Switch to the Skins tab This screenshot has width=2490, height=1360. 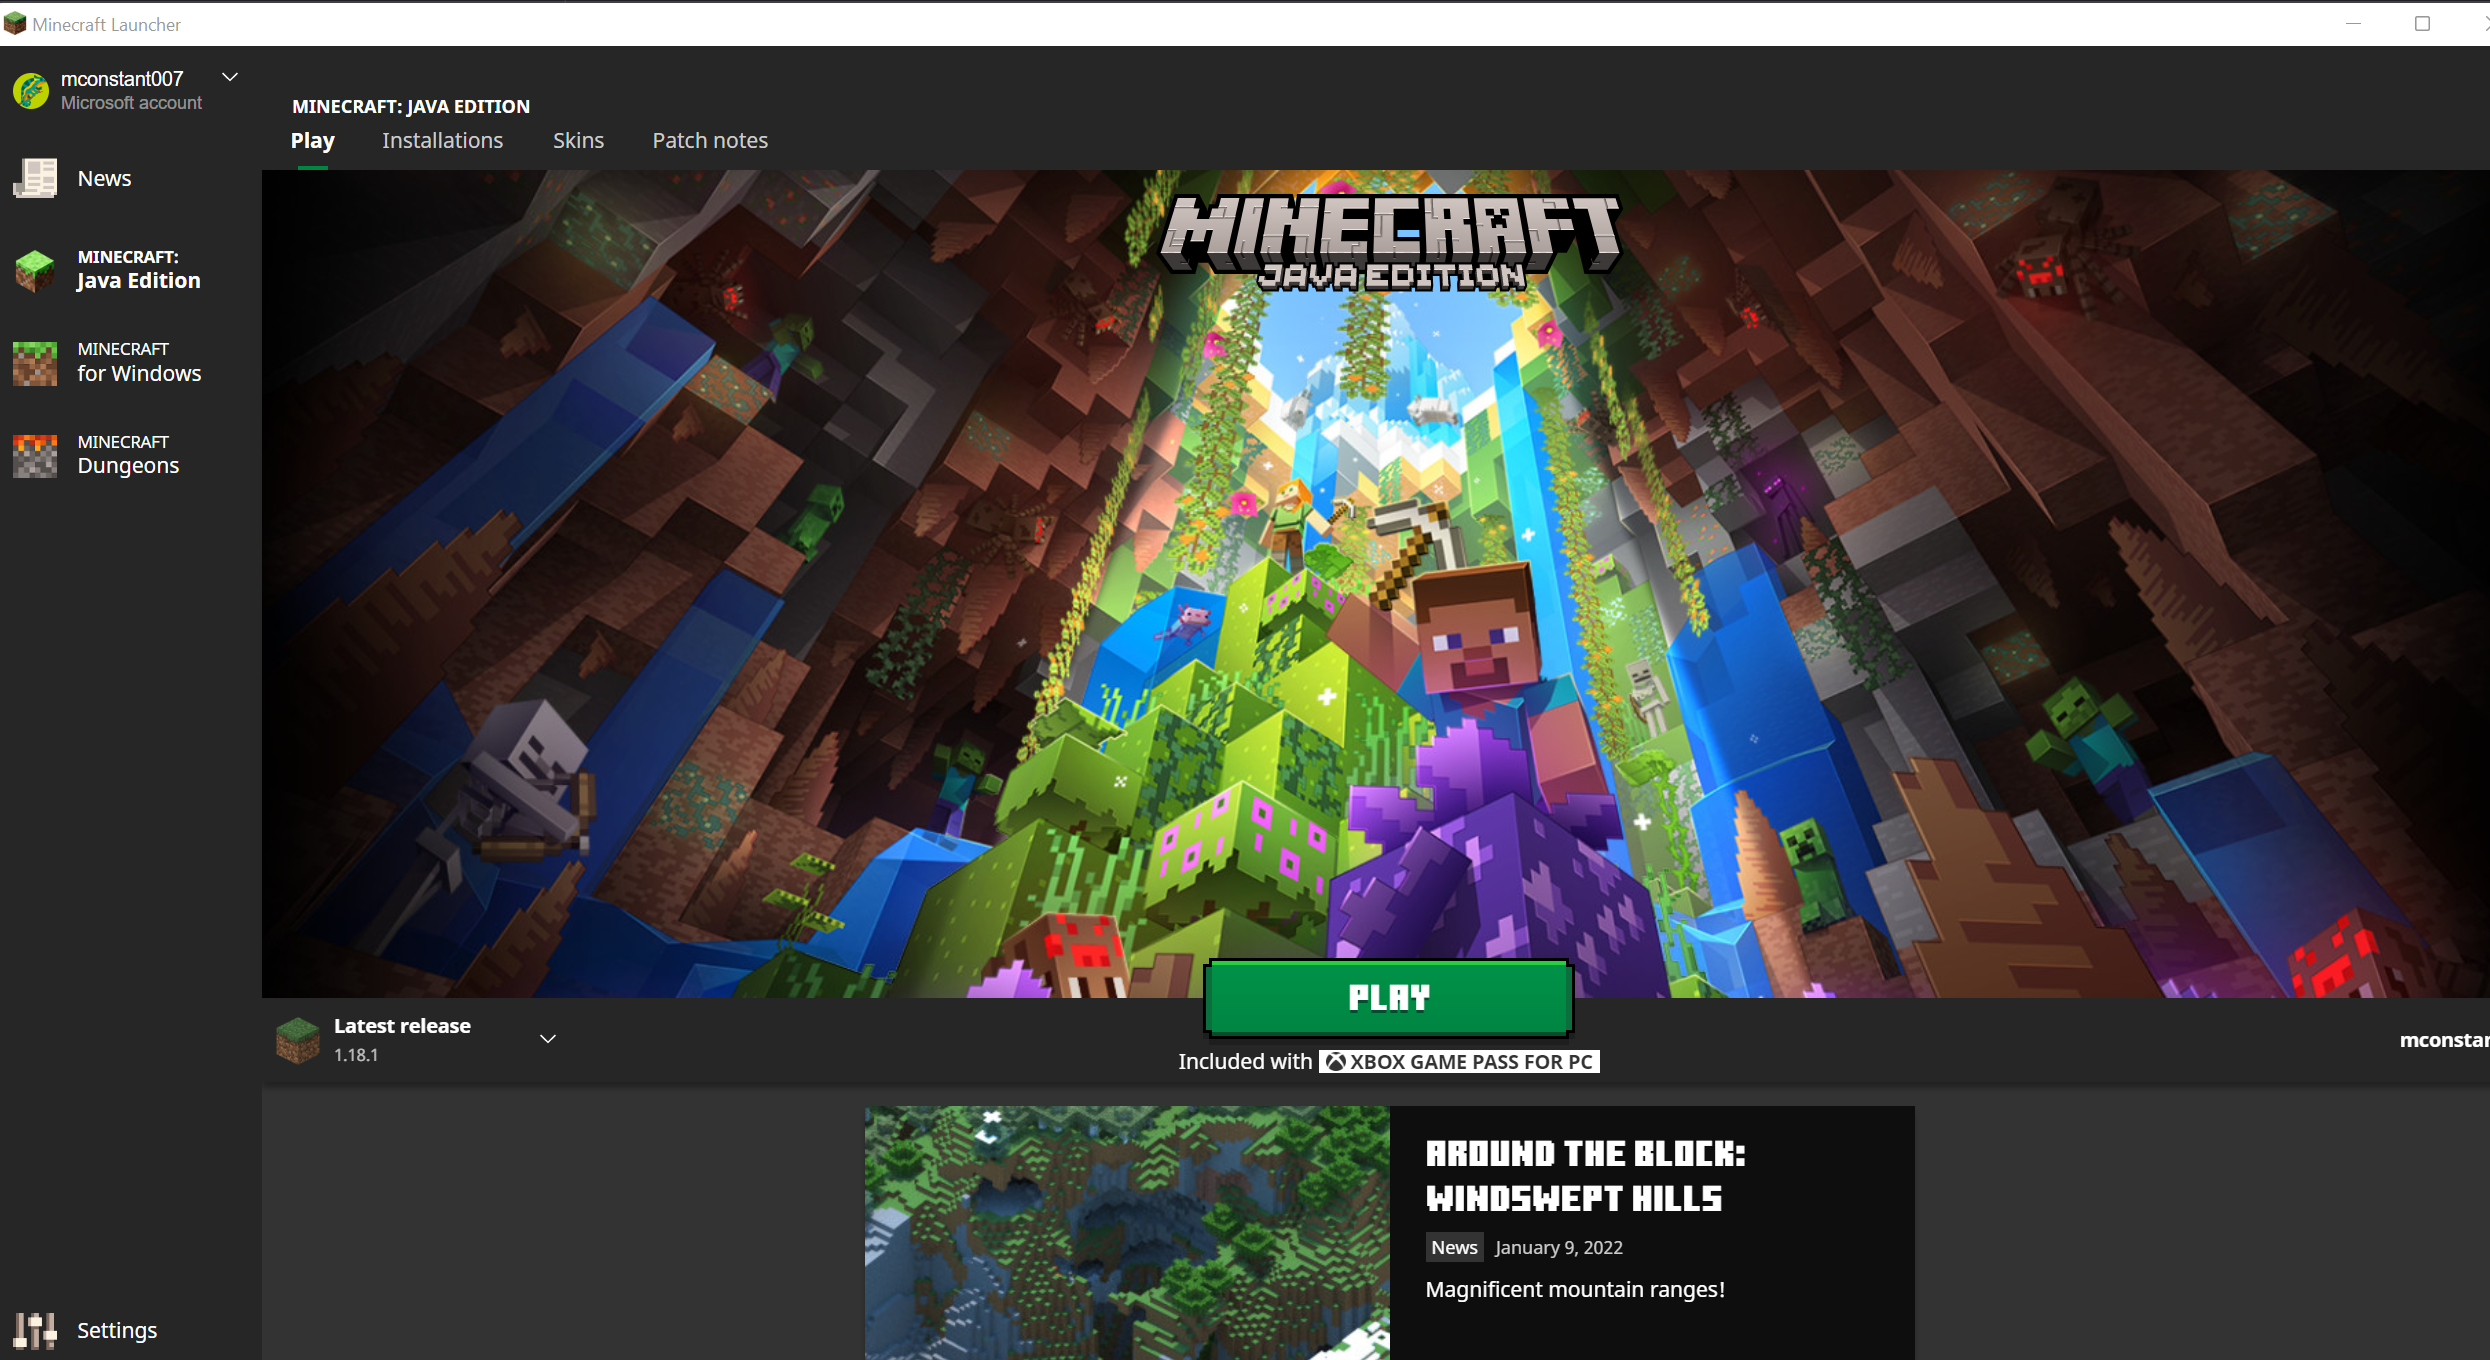coord(578,140)
